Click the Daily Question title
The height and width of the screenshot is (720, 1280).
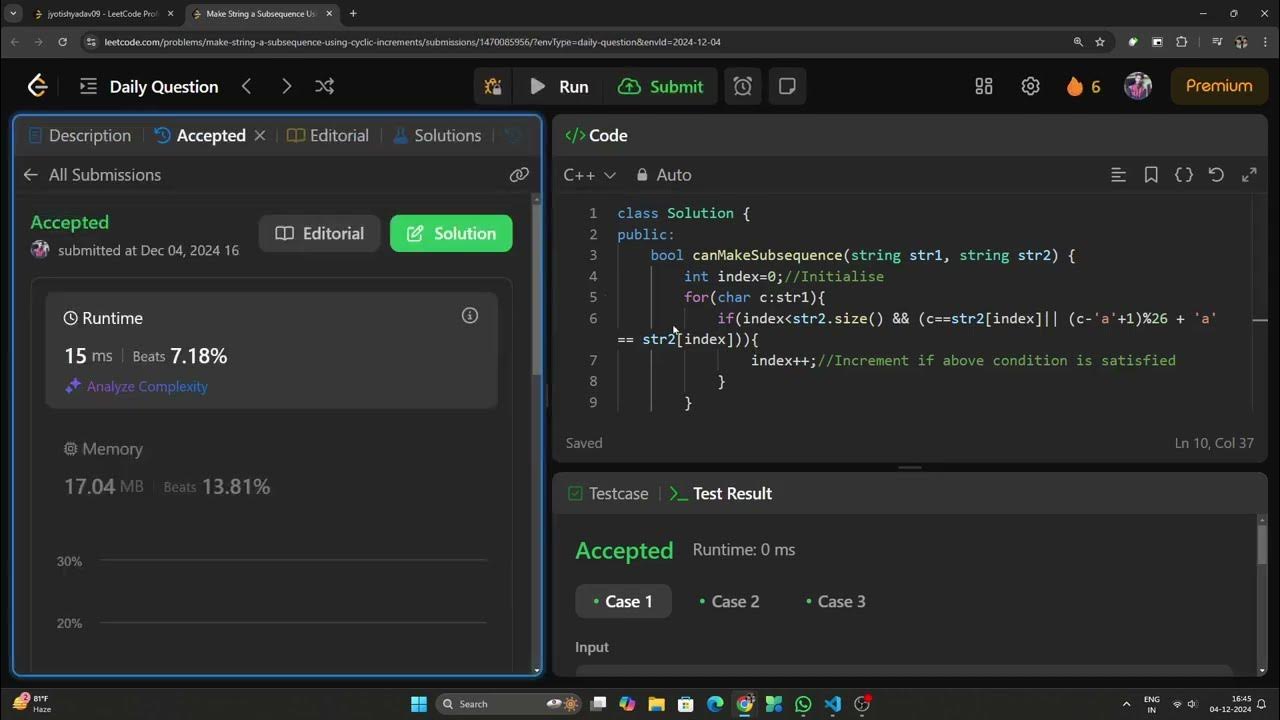point(164,86)
